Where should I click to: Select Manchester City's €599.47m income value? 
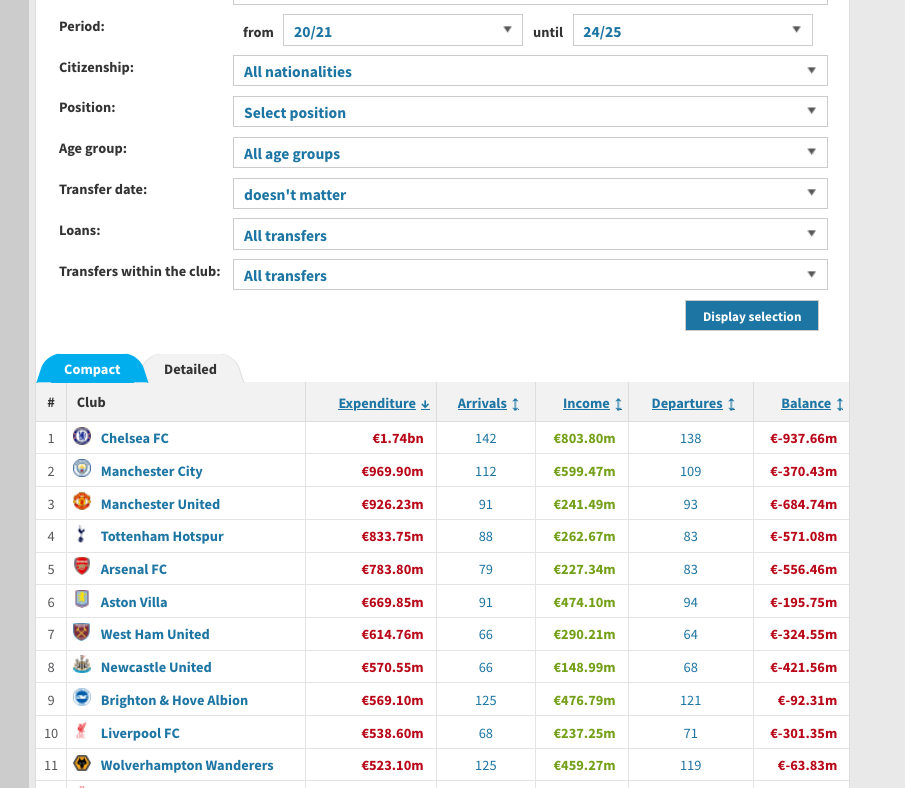point(584,472)
